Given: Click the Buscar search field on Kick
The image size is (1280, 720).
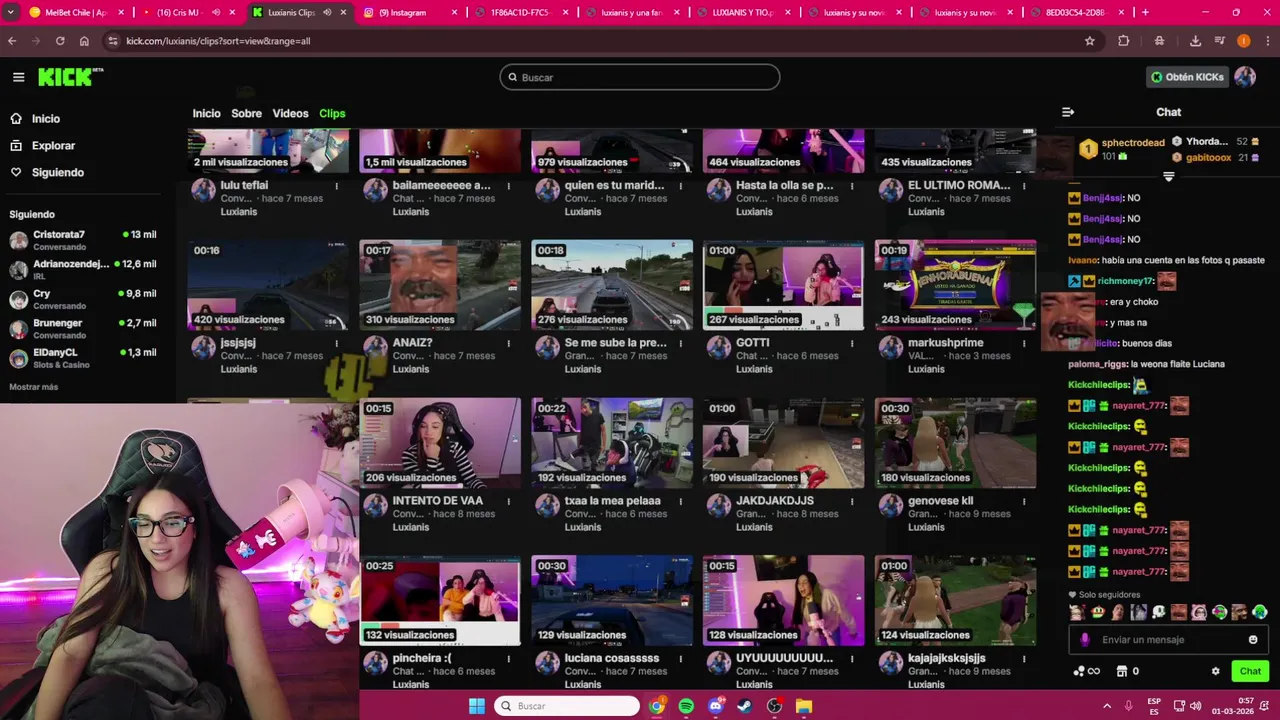Looking at the screenshot, I should pos(640,77).
